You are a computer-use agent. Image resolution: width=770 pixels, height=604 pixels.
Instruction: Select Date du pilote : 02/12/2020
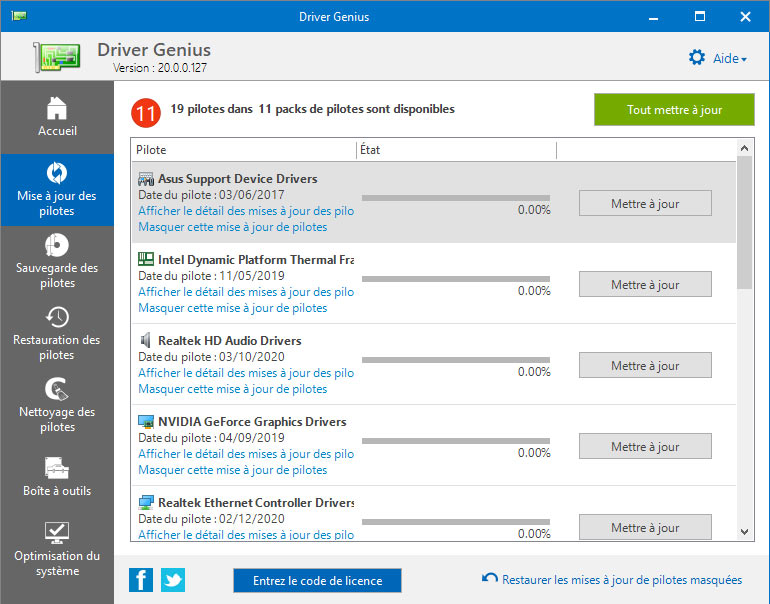coord(211,519)
